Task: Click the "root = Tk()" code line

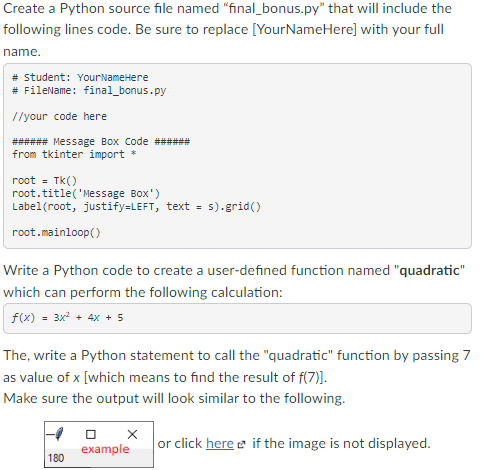Action: click(x=44, y=180)
